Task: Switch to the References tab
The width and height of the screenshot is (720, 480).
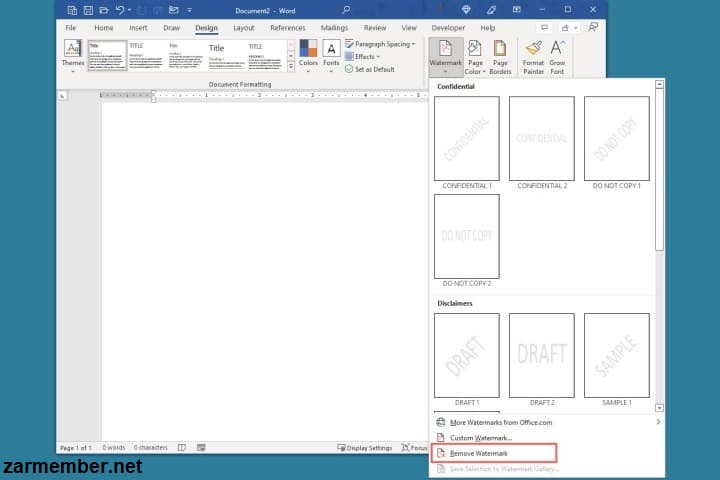Action: [288, 28]
